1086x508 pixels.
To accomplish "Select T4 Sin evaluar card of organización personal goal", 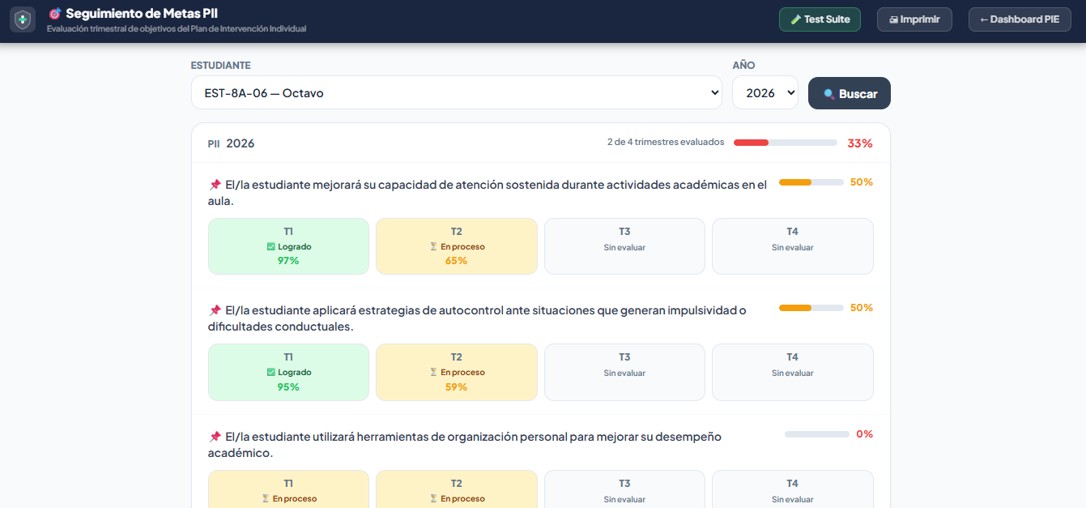I will (792, 489).
